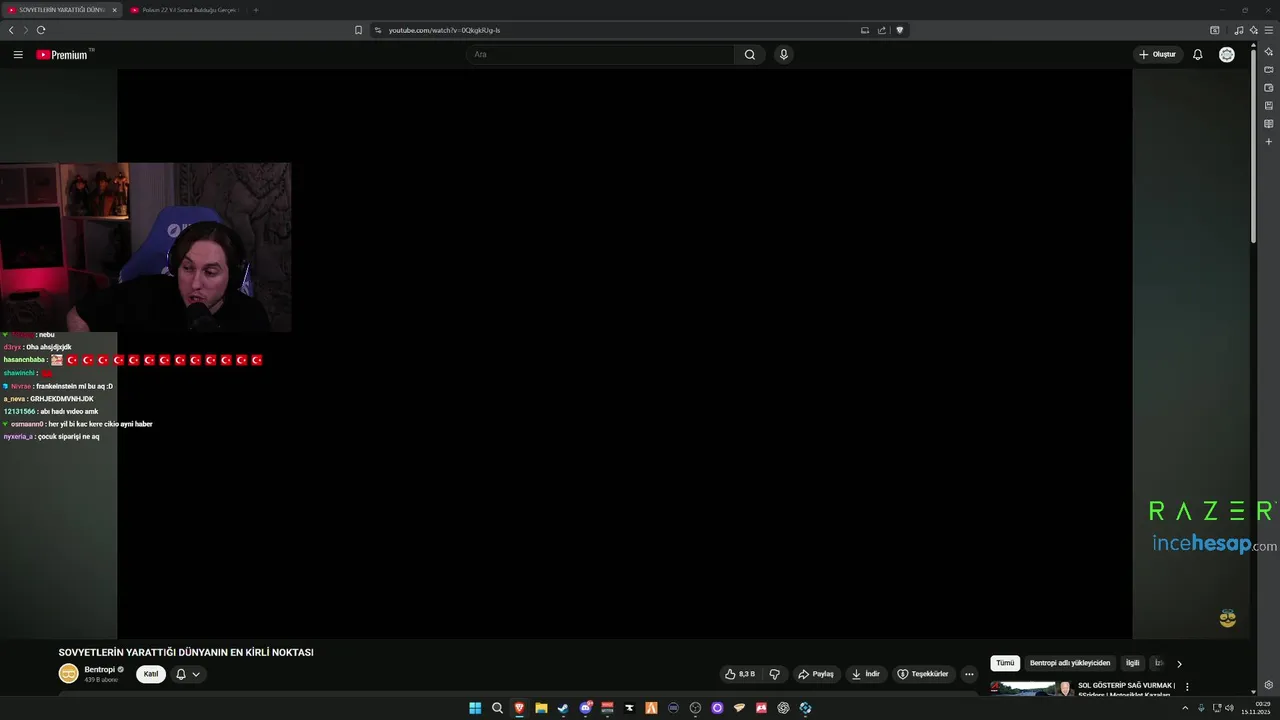Screen dimensions: 1280x720
Task: Open Windows Start menu
Action: (x=475, y=708)
